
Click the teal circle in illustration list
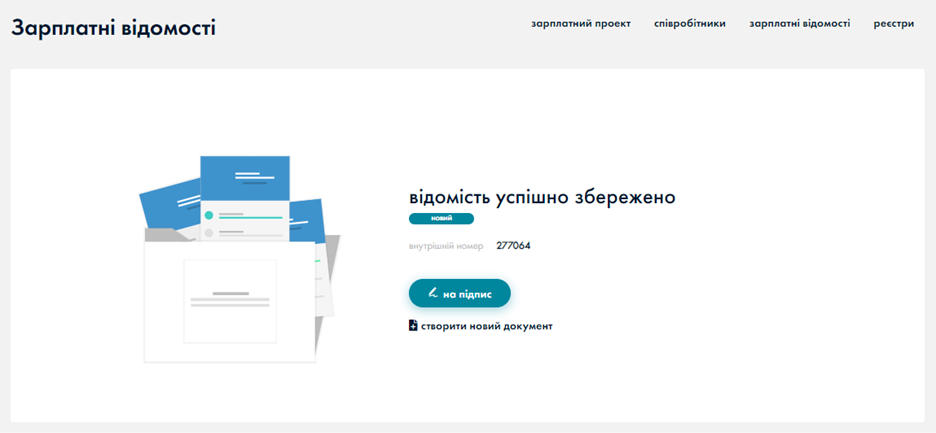[x=209, y=215]
